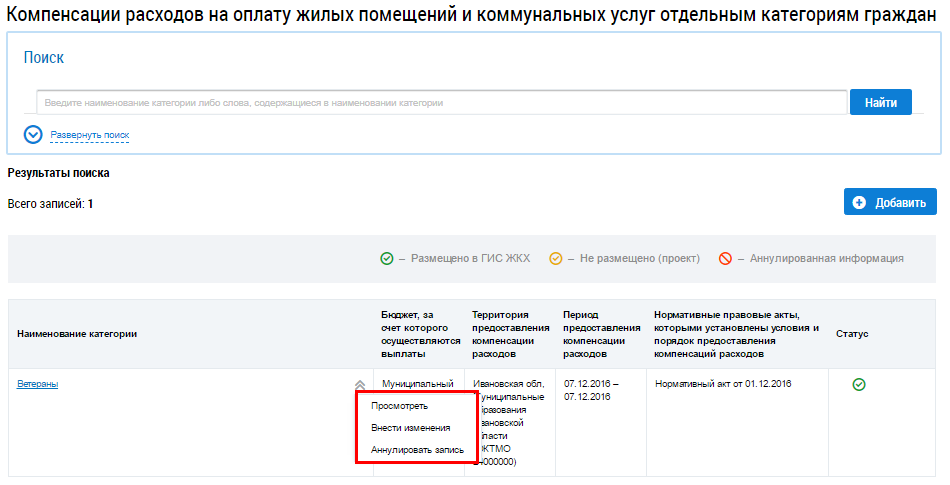Click the Наименование категории column header

[77, 333]
